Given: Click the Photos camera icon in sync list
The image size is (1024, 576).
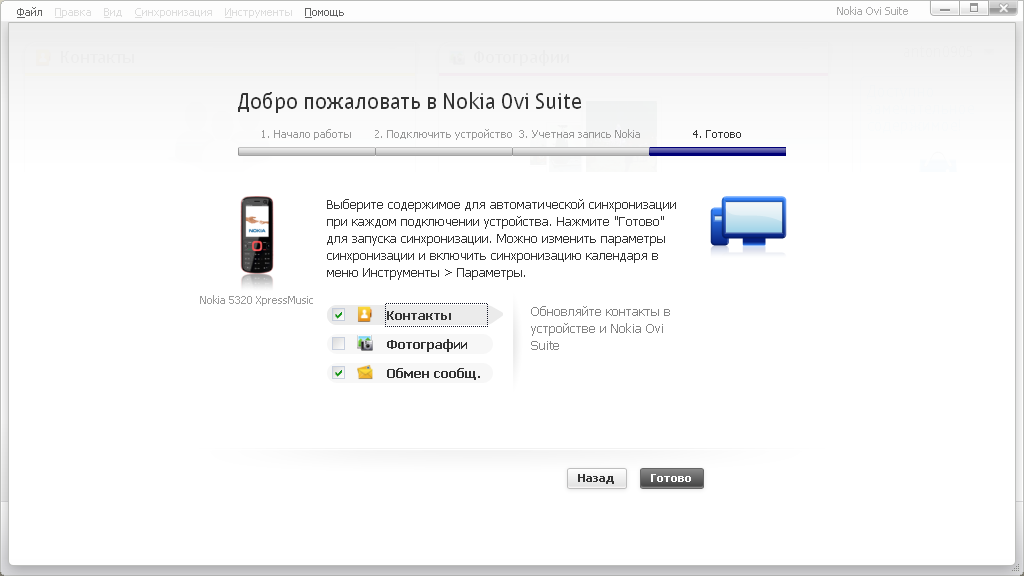Looking at the screenshot, I should (365, 344).
